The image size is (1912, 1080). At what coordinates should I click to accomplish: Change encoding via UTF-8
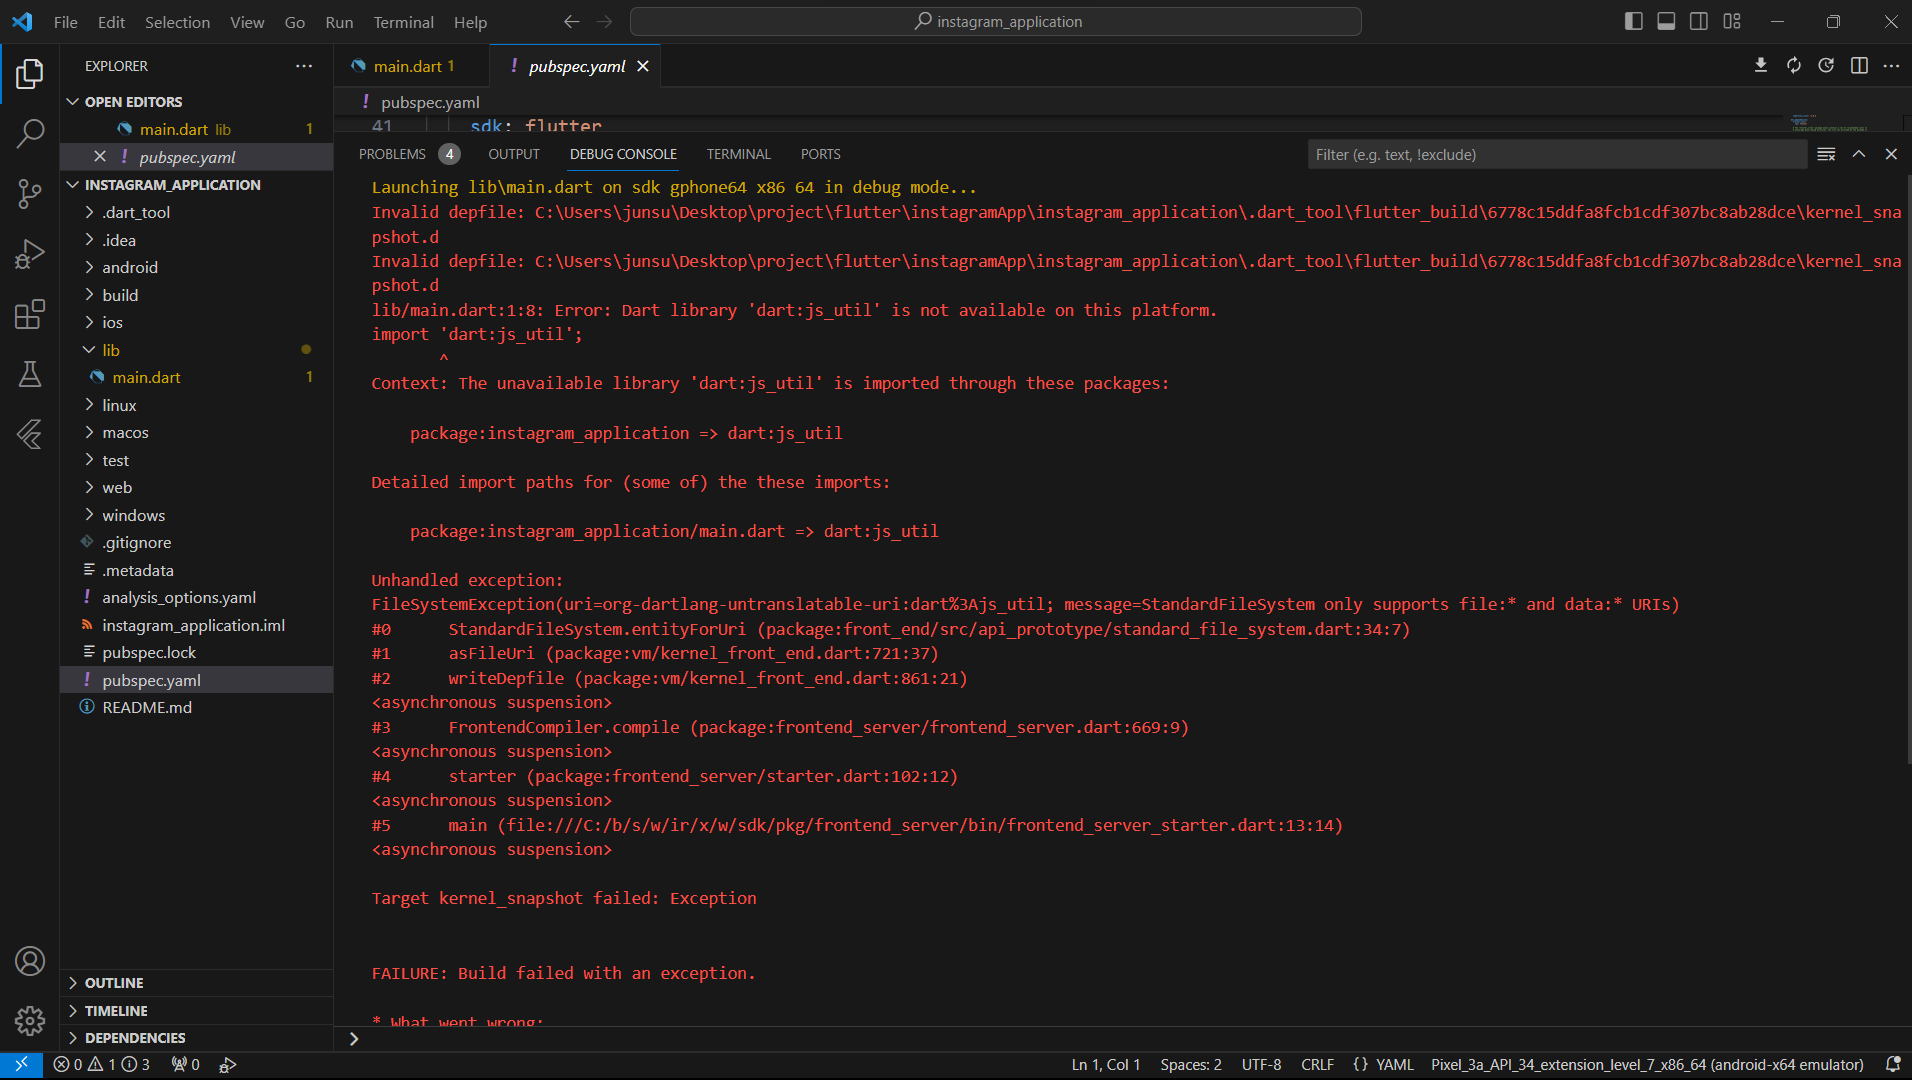click(x=1261, y=1065)
